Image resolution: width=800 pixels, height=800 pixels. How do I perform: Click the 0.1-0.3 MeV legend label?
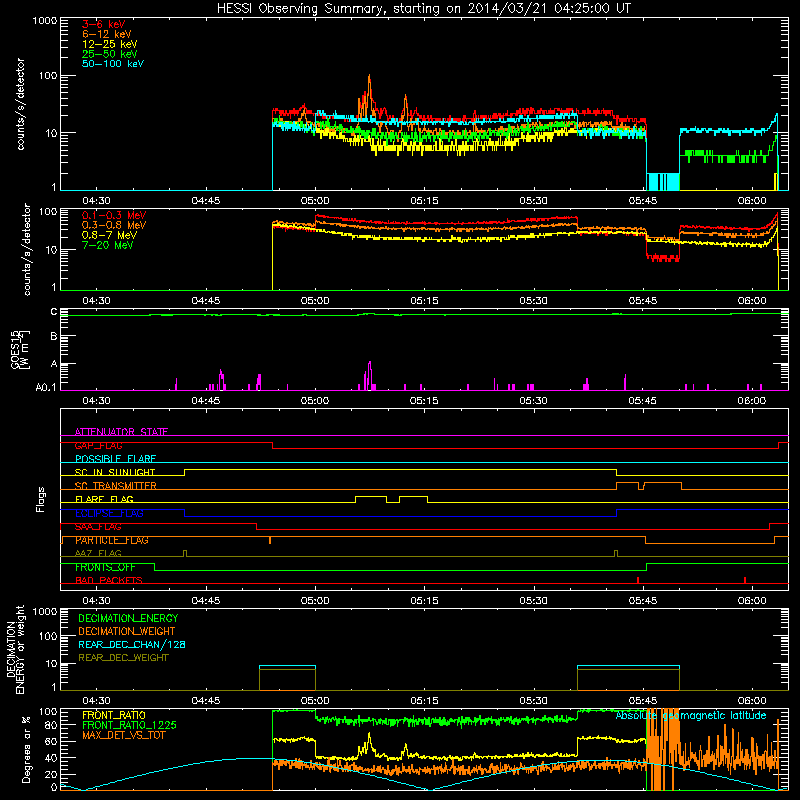(114, 215)
